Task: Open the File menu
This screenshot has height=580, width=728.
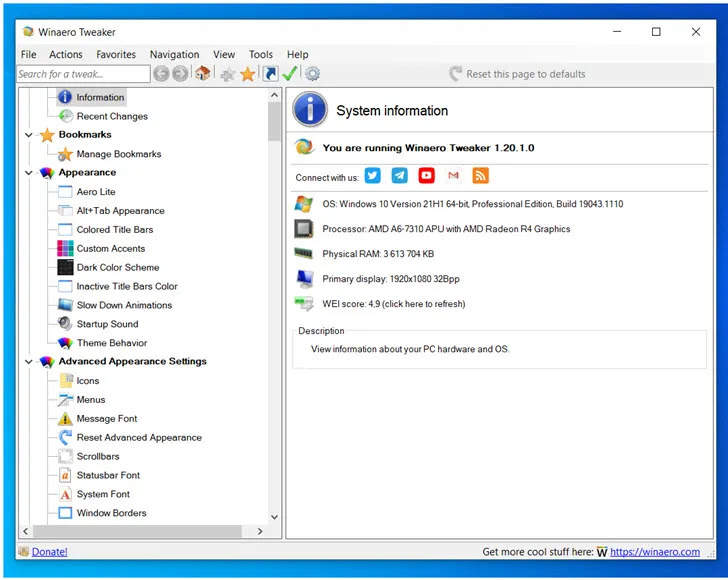Action: click(28, 54)
